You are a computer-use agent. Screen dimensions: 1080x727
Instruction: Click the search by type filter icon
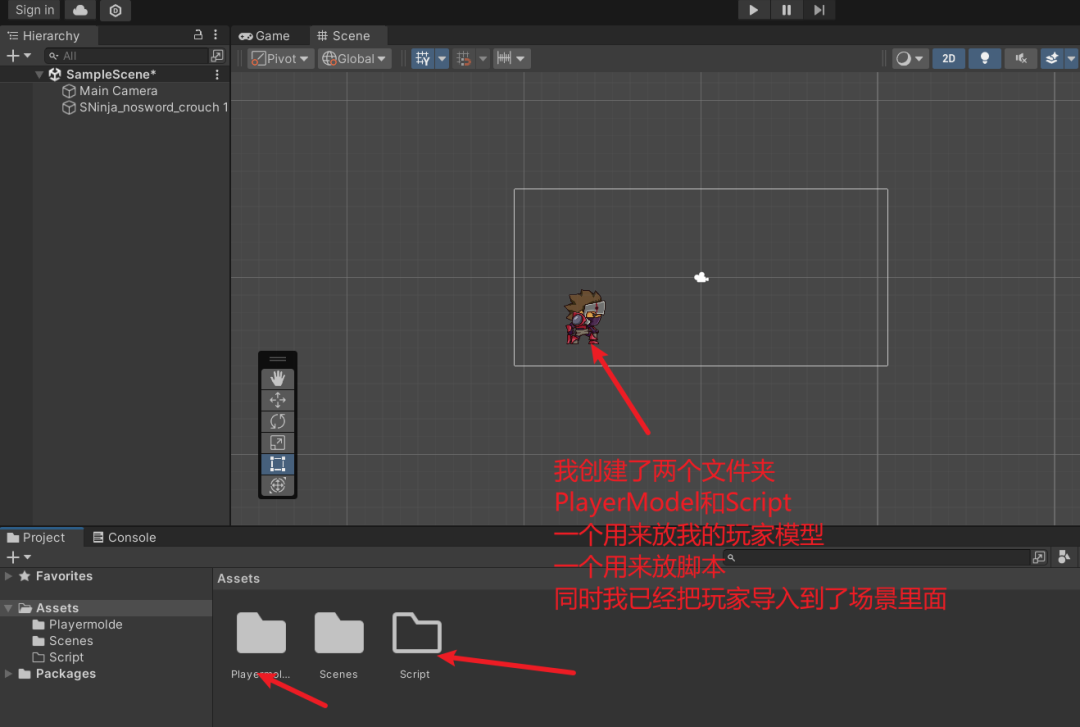point(1064,557)
